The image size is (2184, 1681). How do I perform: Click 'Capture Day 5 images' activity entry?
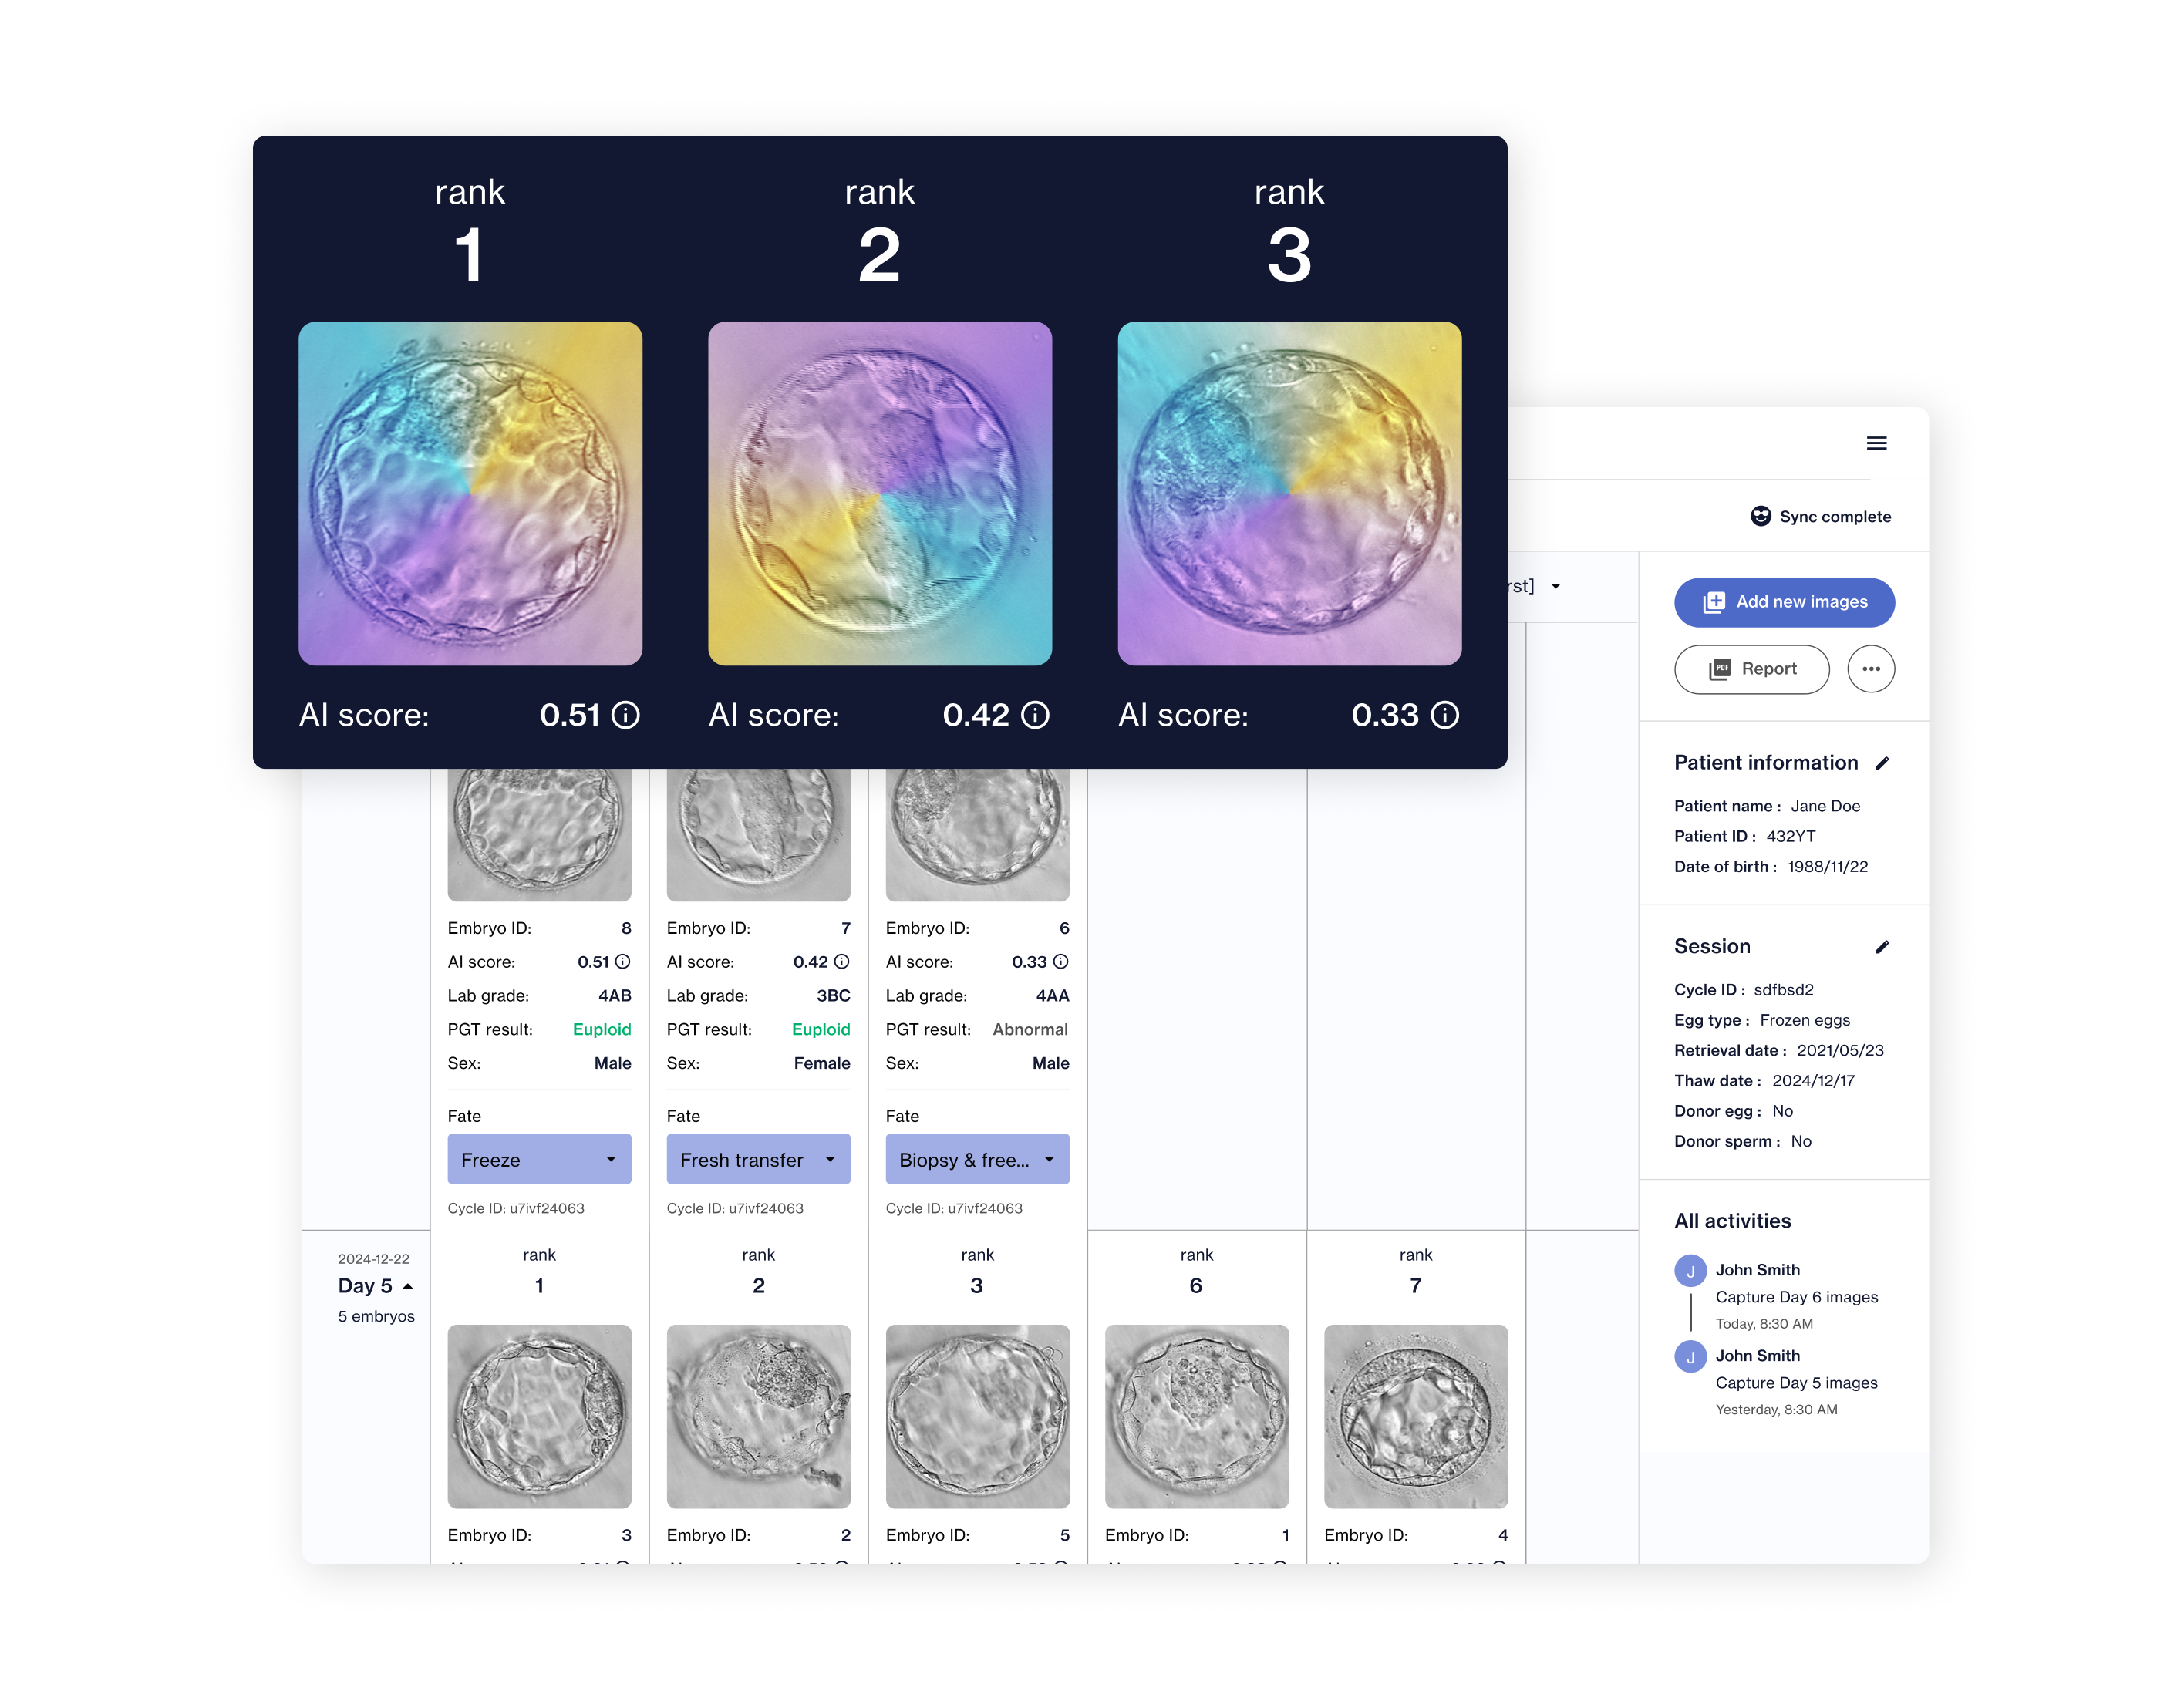point(1796,1383)
